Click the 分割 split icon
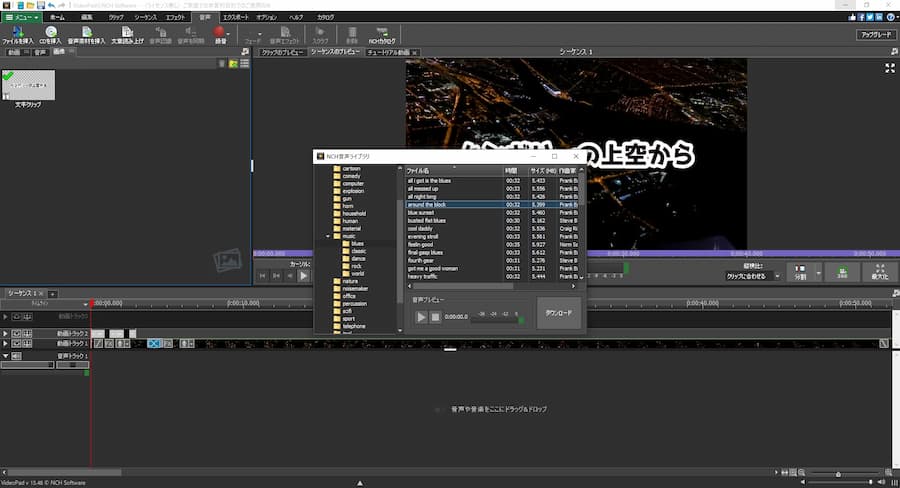Image resolution: width=900 pixels, height=488 pixels. tap(800, 271)
